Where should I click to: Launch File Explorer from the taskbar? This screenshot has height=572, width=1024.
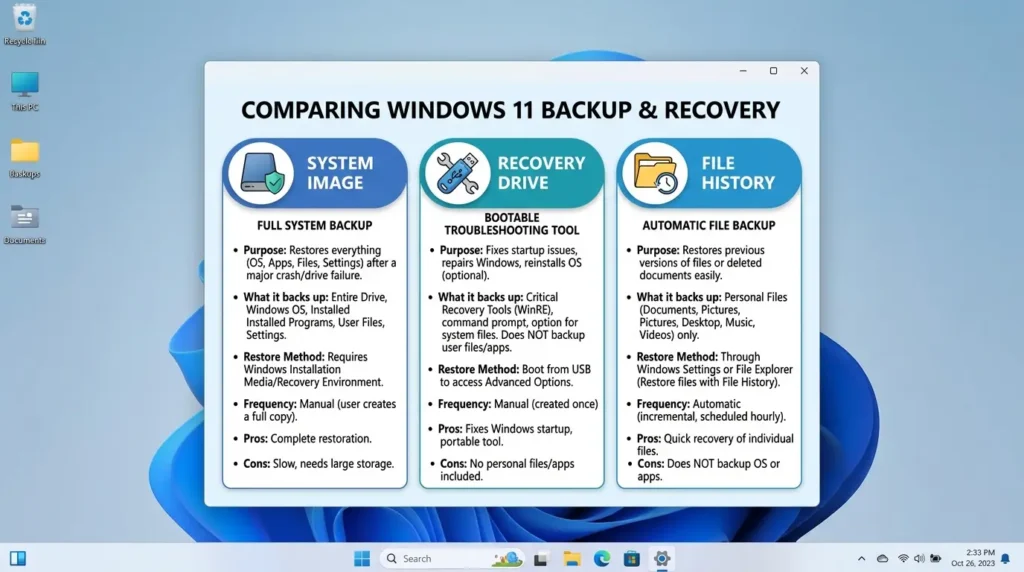pyautogui.click(x=571, y=559)
